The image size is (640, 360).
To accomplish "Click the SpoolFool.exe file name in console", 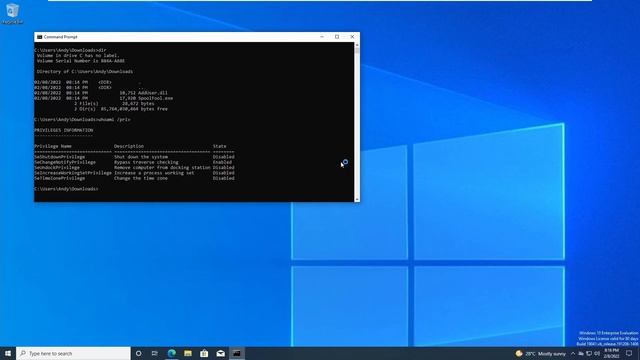I will point(157,98).
